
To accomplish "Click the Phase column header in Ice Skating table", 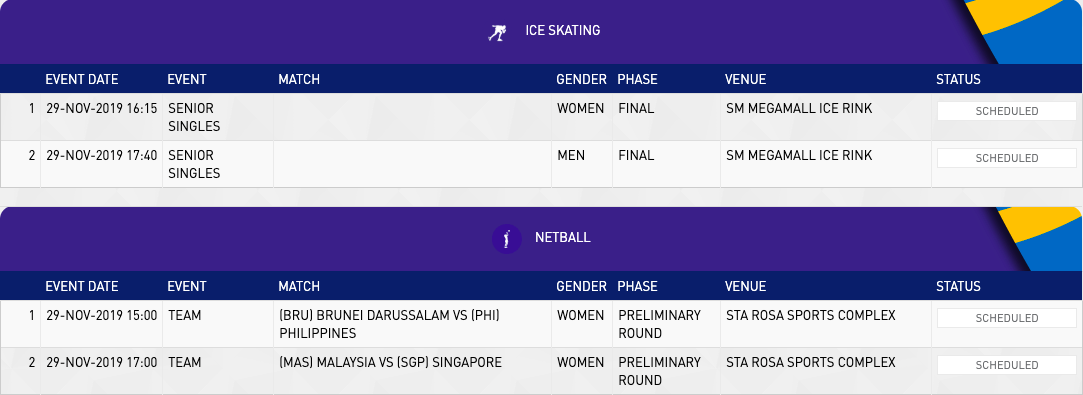I will pos(638,79).
